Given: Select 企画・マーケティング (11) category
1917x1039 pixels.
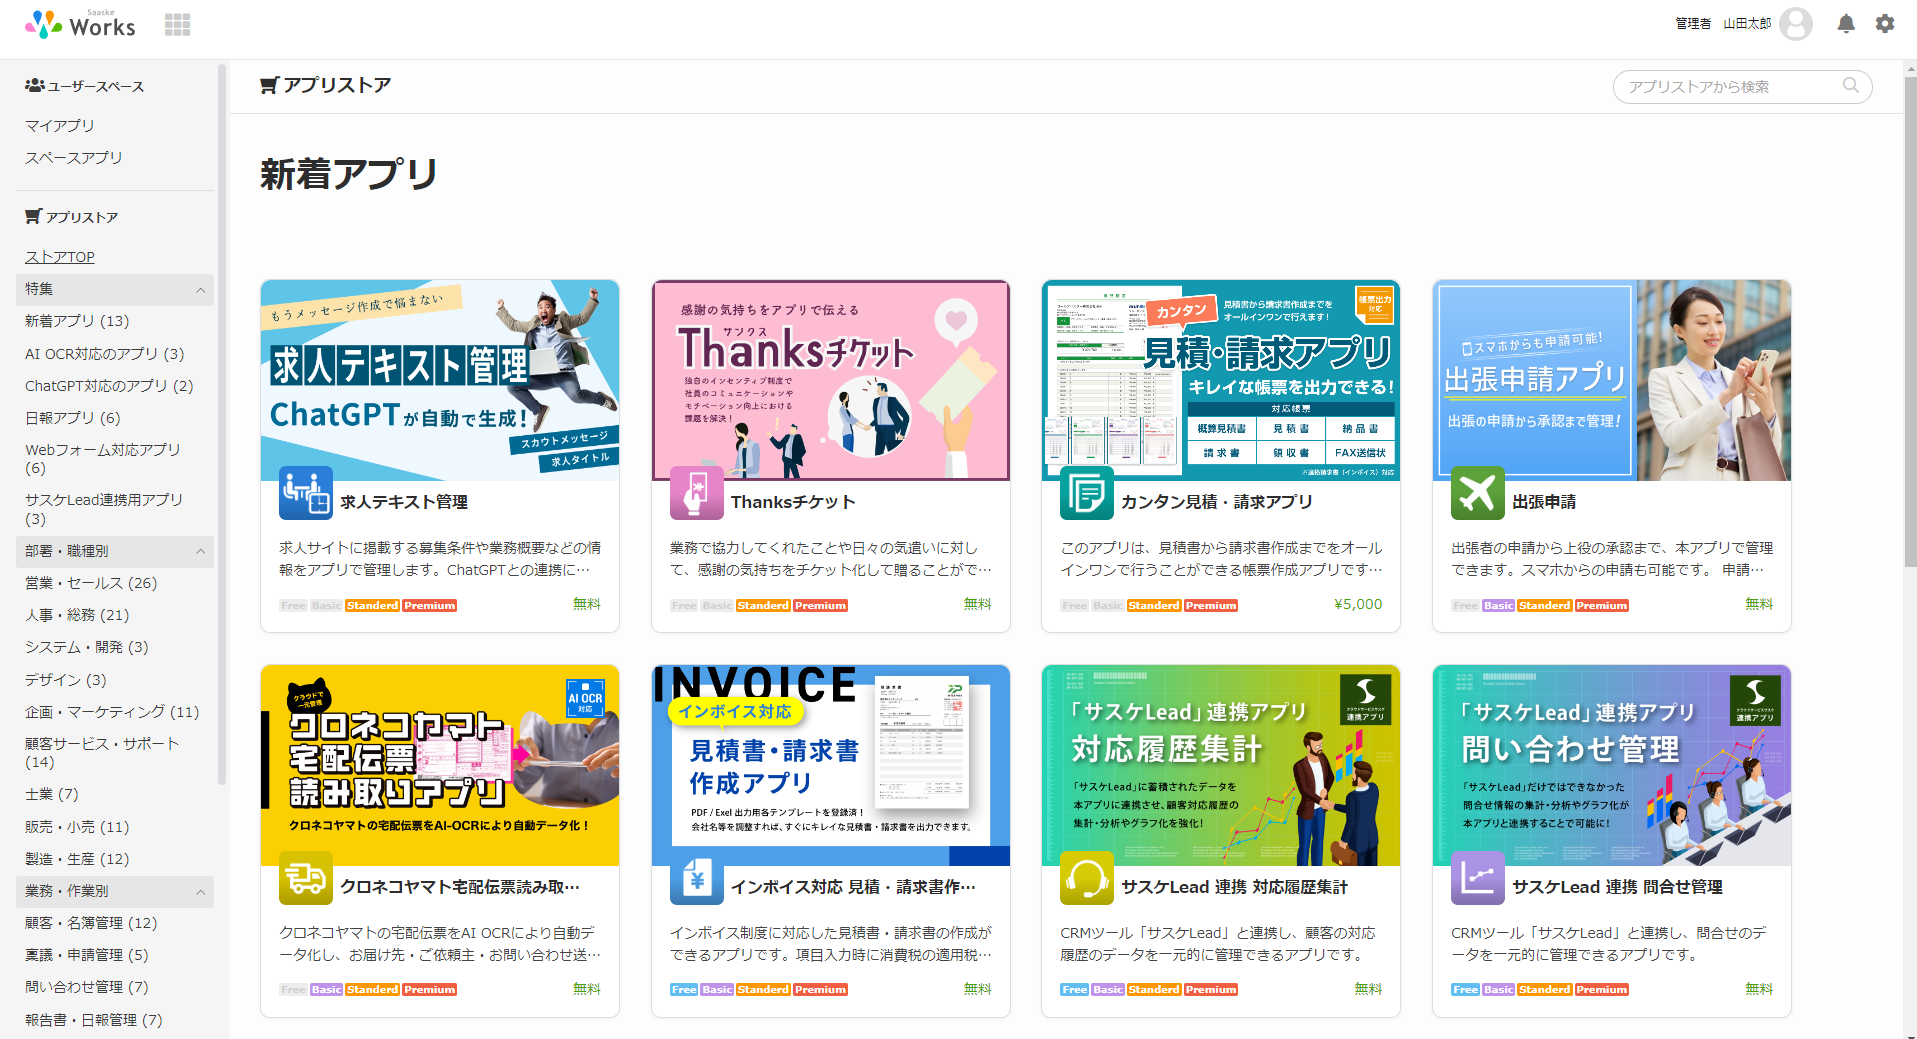Looking at the screenshot, I should click(x=112, y=712).
